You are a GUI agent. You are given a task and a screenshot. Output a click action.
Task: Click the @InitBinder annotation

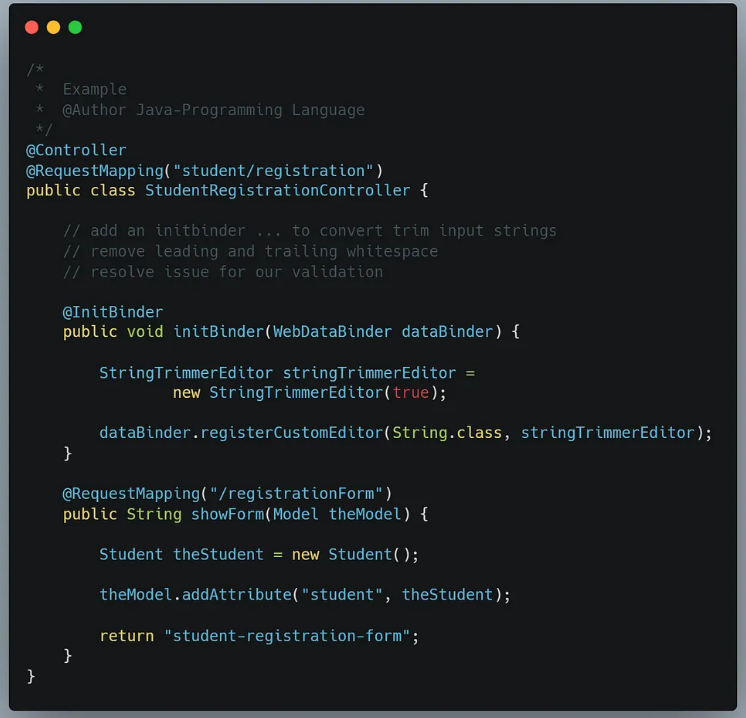112,312
